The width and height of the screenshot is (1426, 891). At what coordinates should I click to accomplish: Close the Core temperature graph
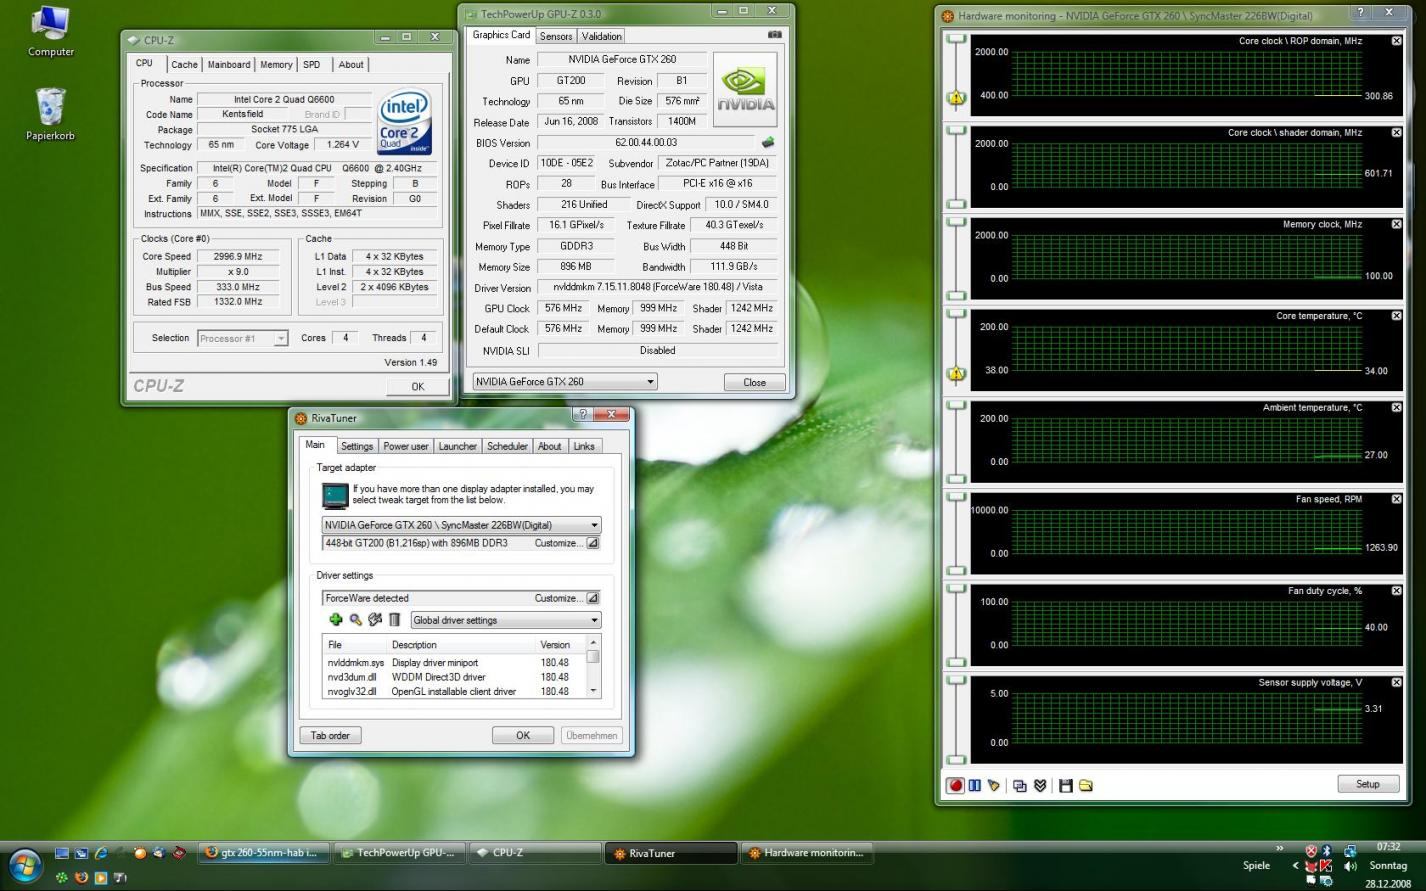click(x=1396, y=316)
